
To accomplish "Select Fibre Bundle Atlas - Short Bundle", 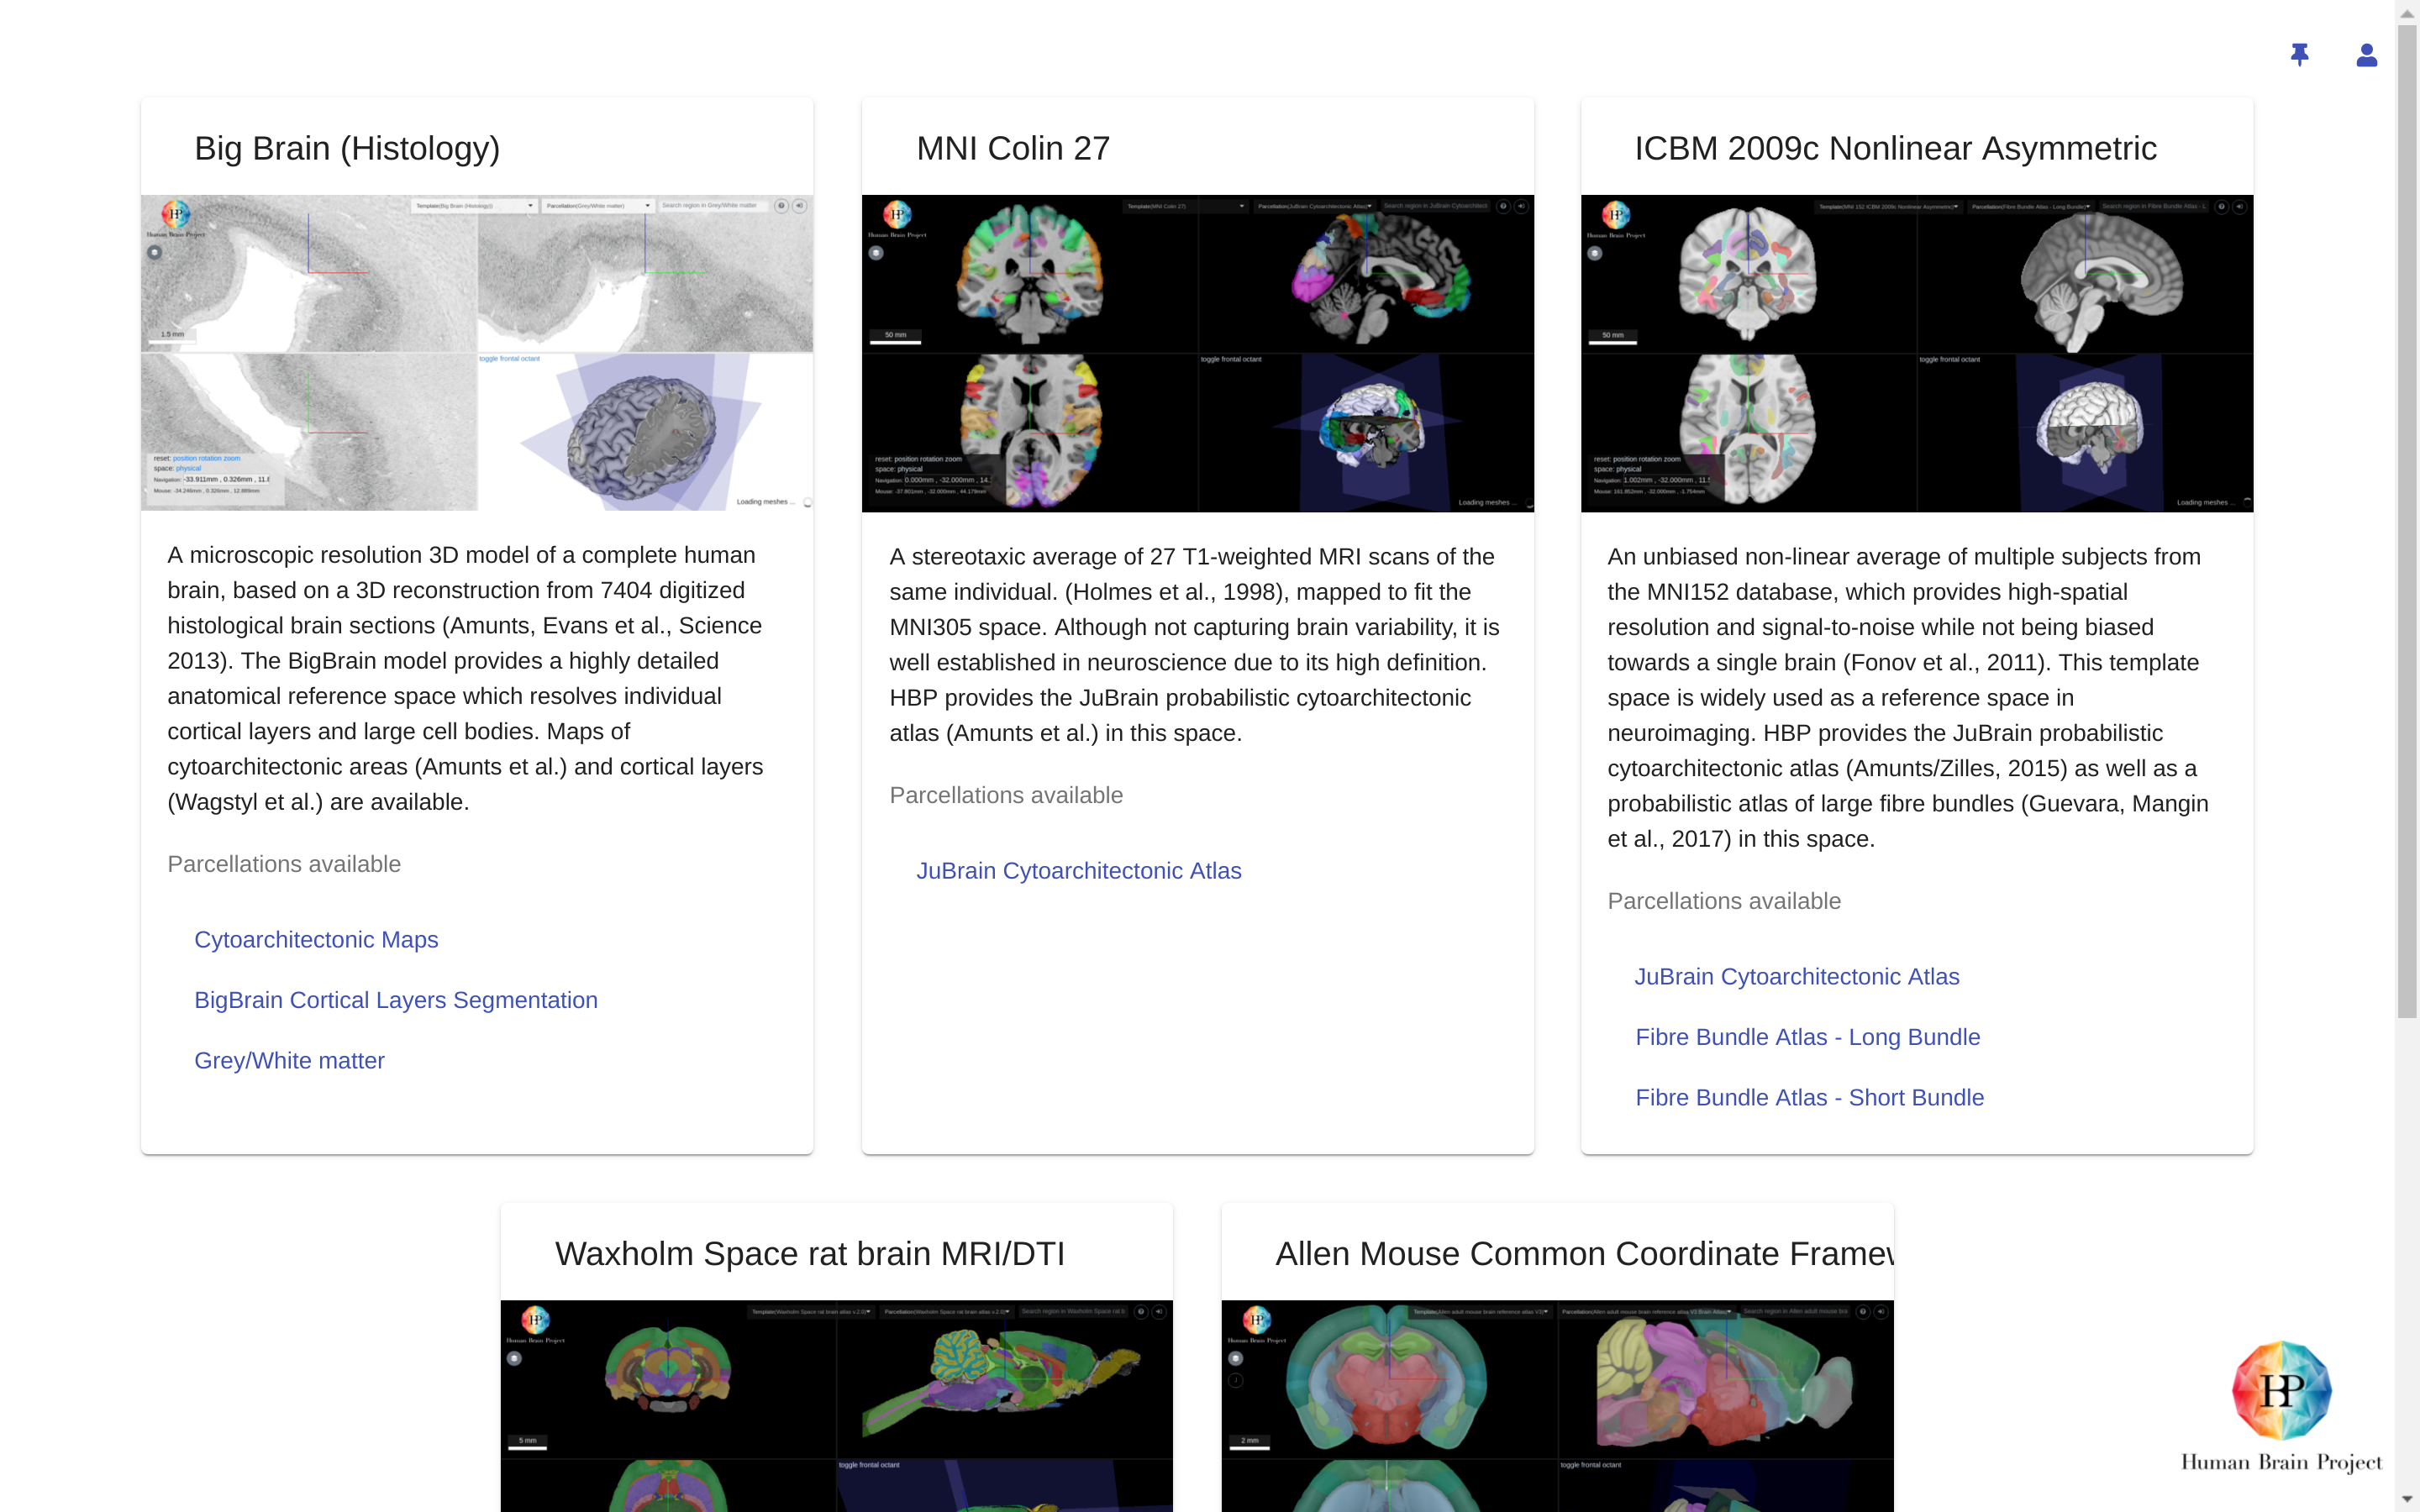I will pos(1809,1098).
